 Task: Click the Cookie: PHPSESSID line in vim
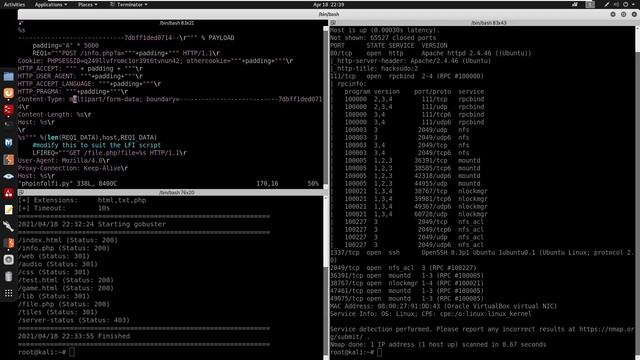coord(156,61)
